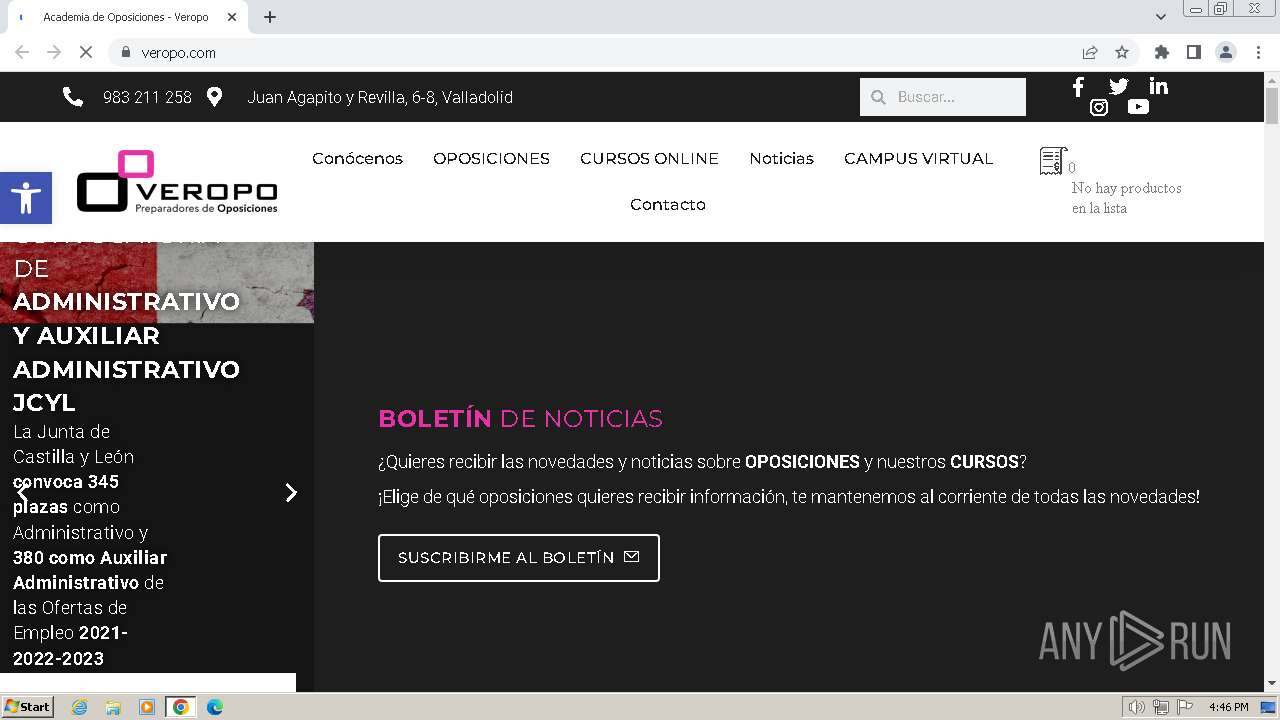Open File Explorer from taskbar
The image size is (1280, 720).
coord(113,707)
